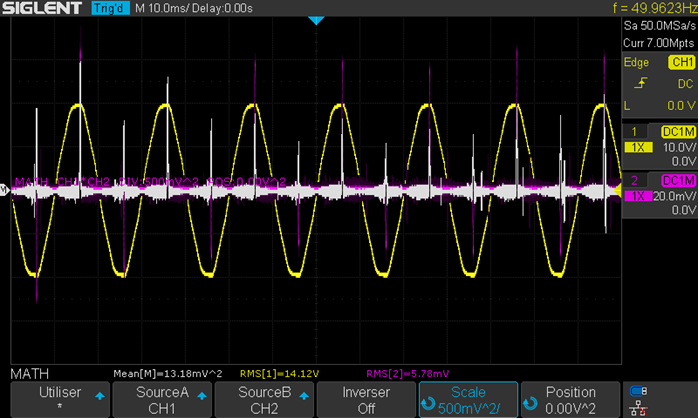Click the Trig'd status indicator
Viewport: 699px width, 419px height.
[111, 8]
